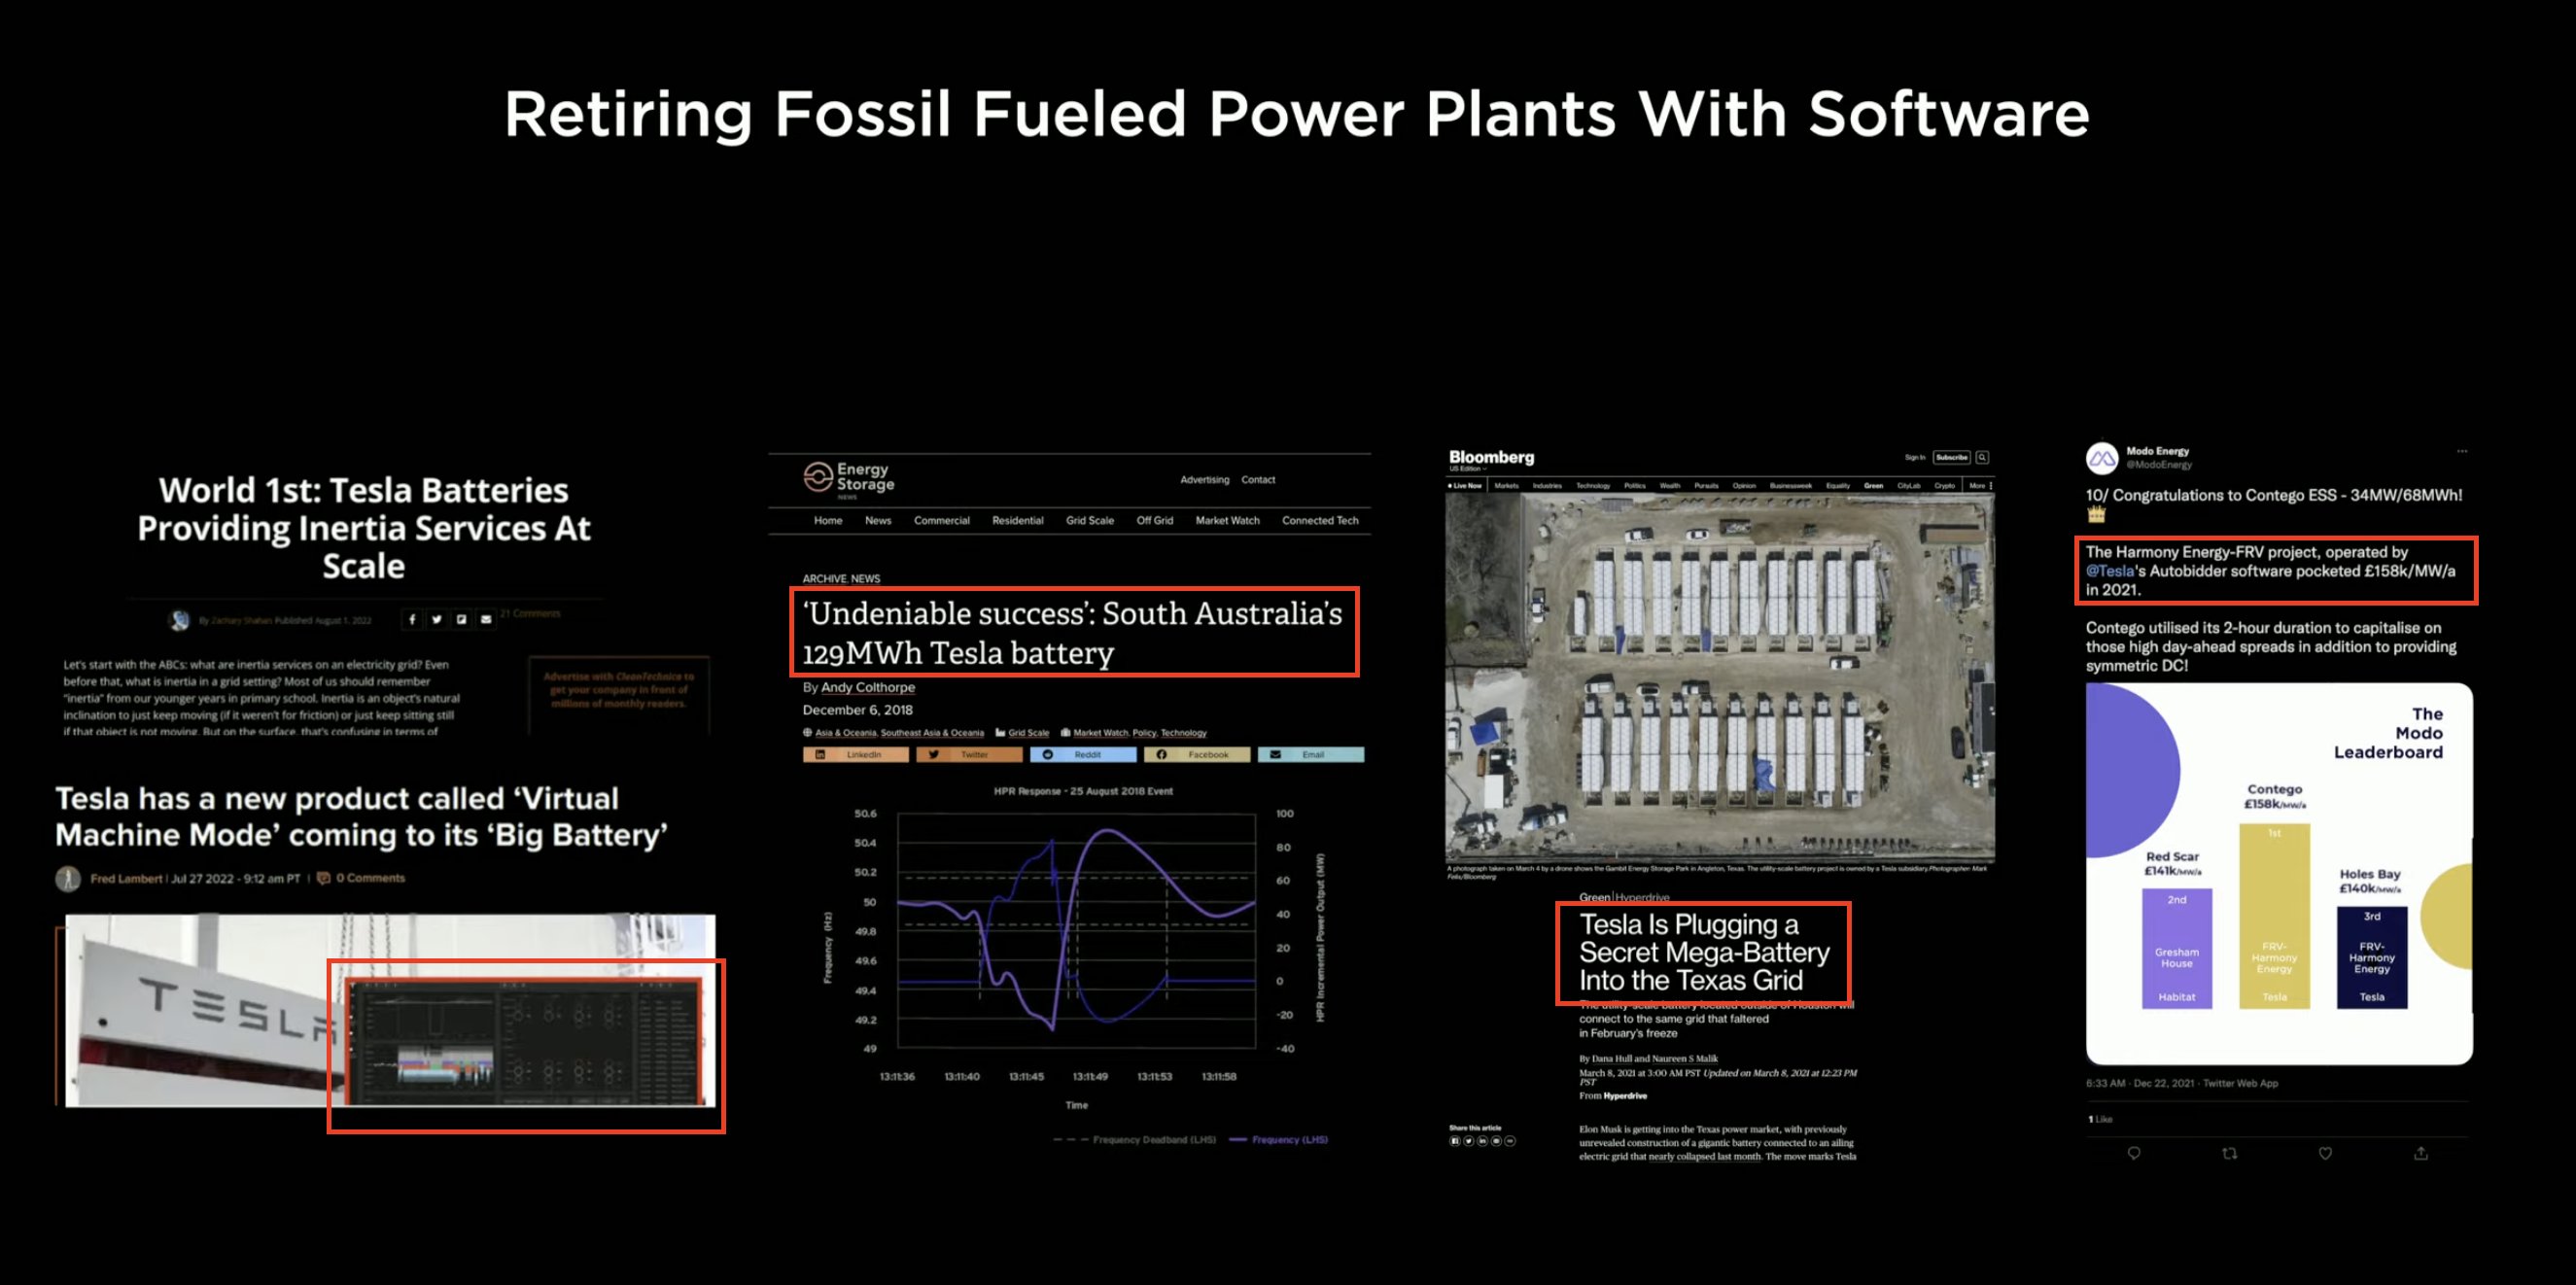The width and height of the screenshot is (2576, 1285).
Task: Select Grid Scale in Energy Storage navigation
Action: [x=1090, y=521]
